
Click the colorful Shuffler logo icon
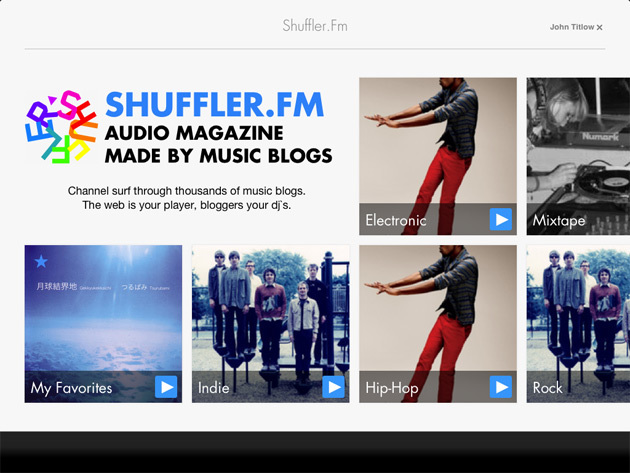tap(62, 127)
